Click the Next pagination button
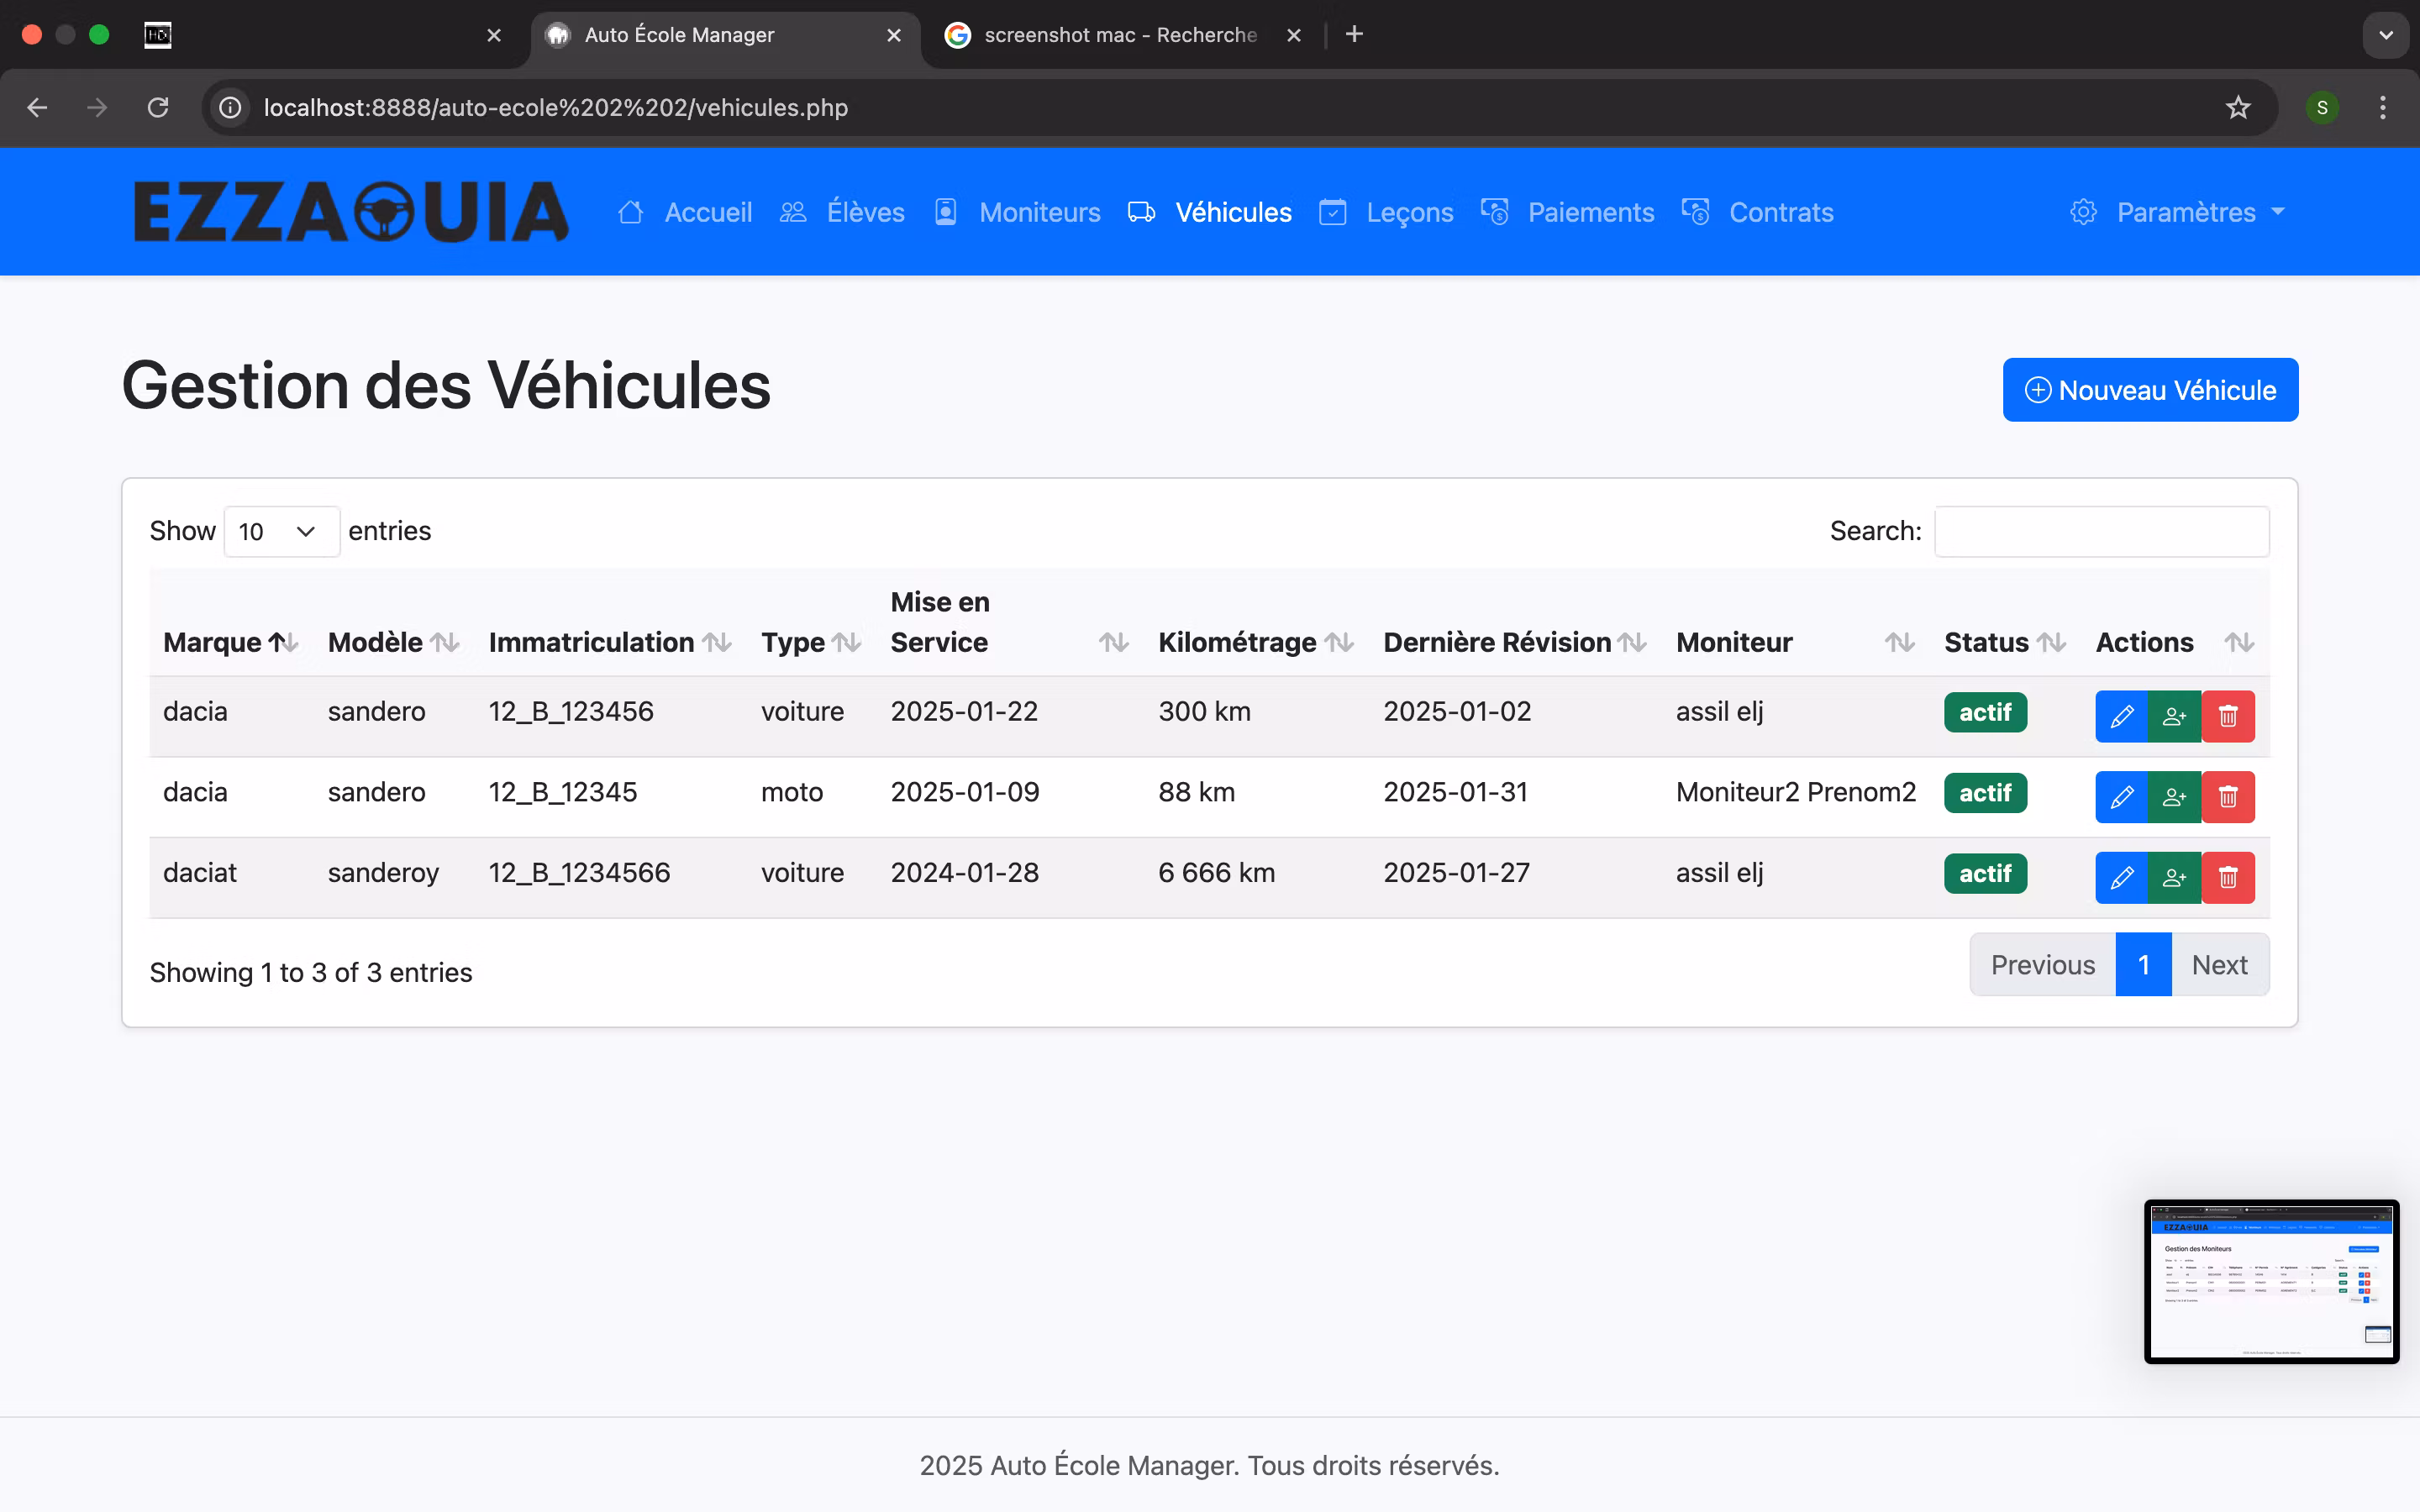Viewport: 2420px width, 1512px height. click(2218, 965)
